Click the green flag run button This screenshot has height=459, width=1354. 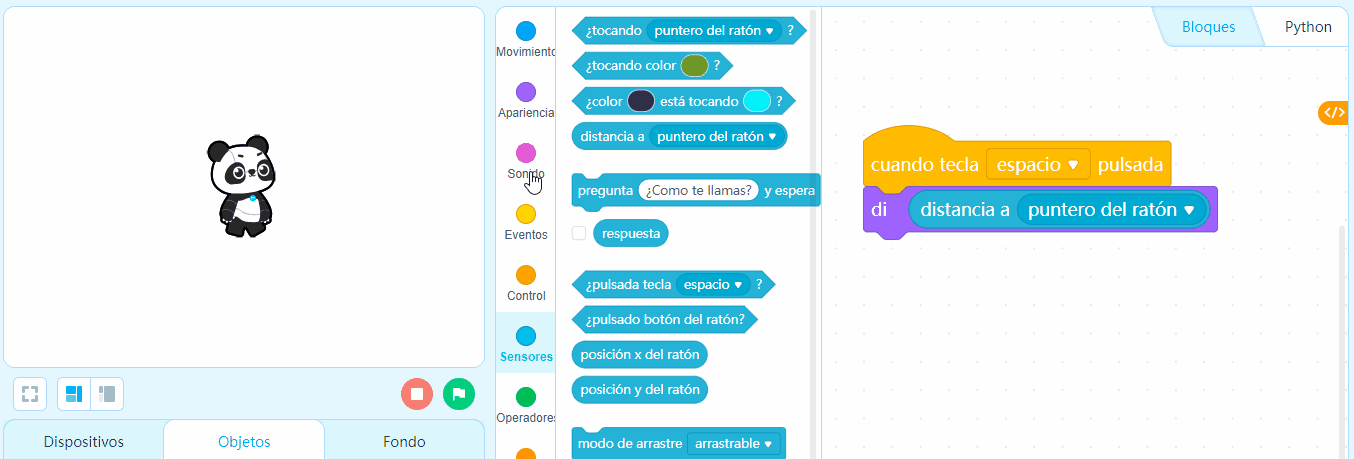[x=459, y=394]
